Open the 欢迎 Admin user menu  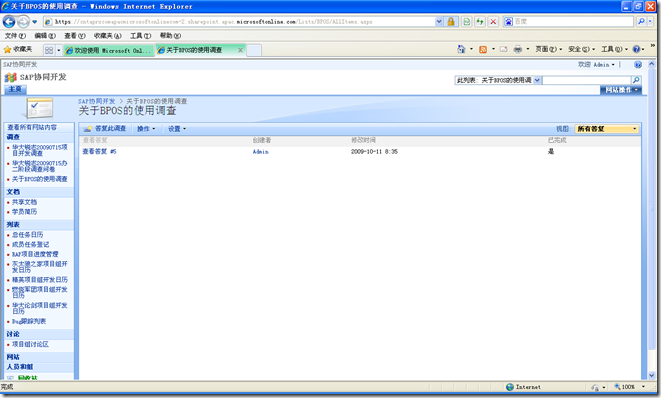point(596,65)
